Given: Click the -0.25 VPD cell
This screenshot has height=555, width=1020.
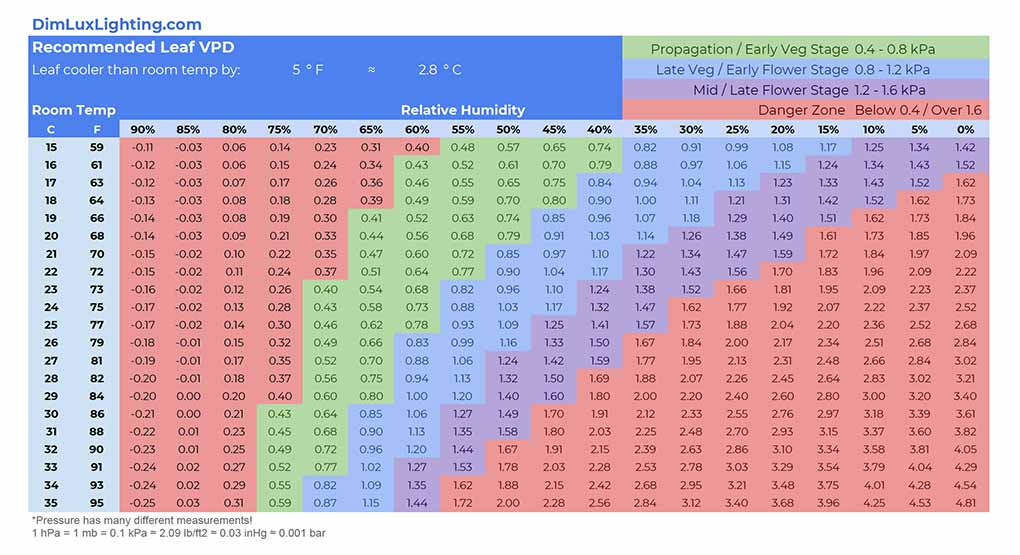Looking at the screenshot, I should (142, 503).
